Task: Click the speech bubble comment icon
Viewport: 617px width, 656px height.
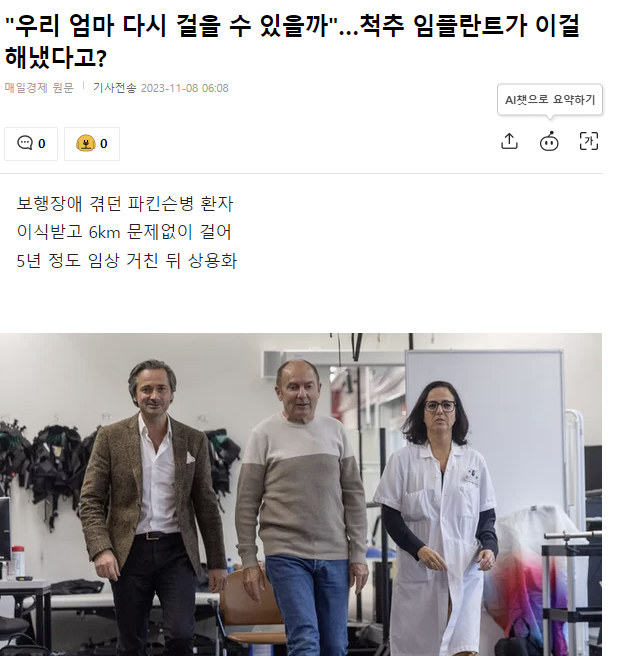Action: pos(25,143)
